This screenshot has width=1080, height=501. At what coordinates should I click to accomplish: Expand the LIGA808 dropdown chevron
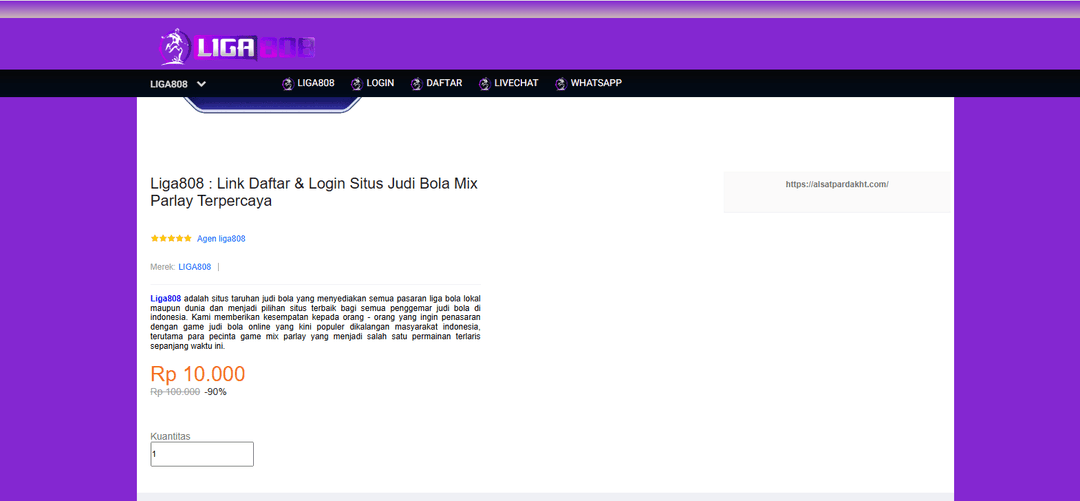[201, 84]
